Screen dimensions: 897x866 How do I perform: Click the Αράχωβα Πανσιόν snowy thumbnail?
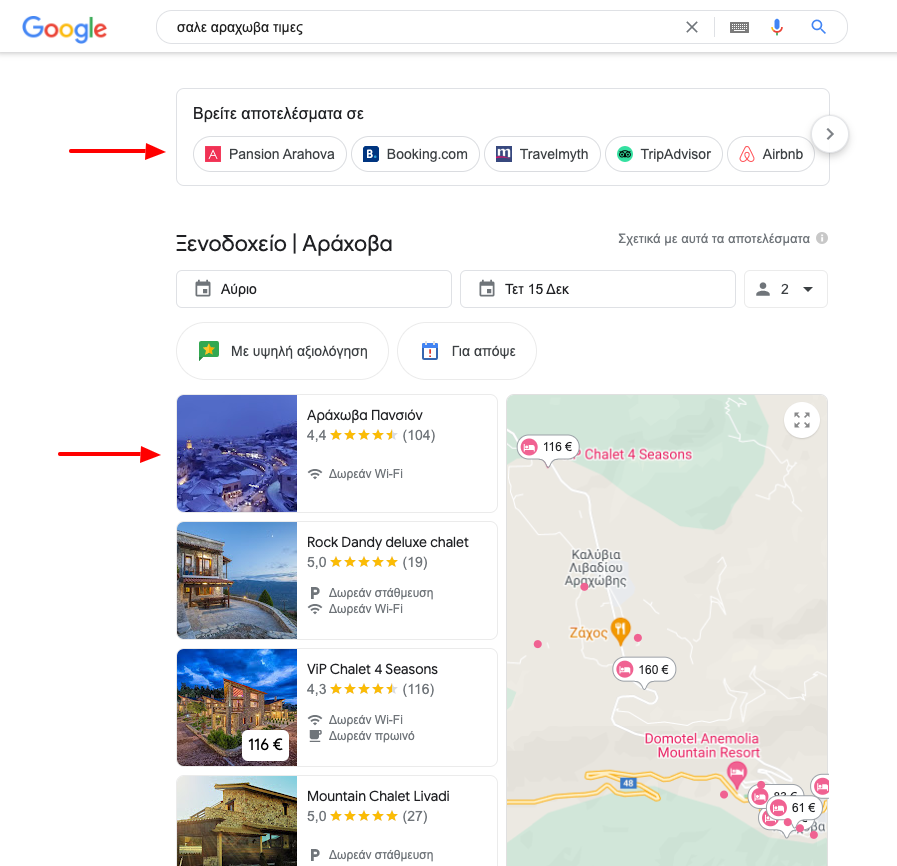[x=237, y=454]
